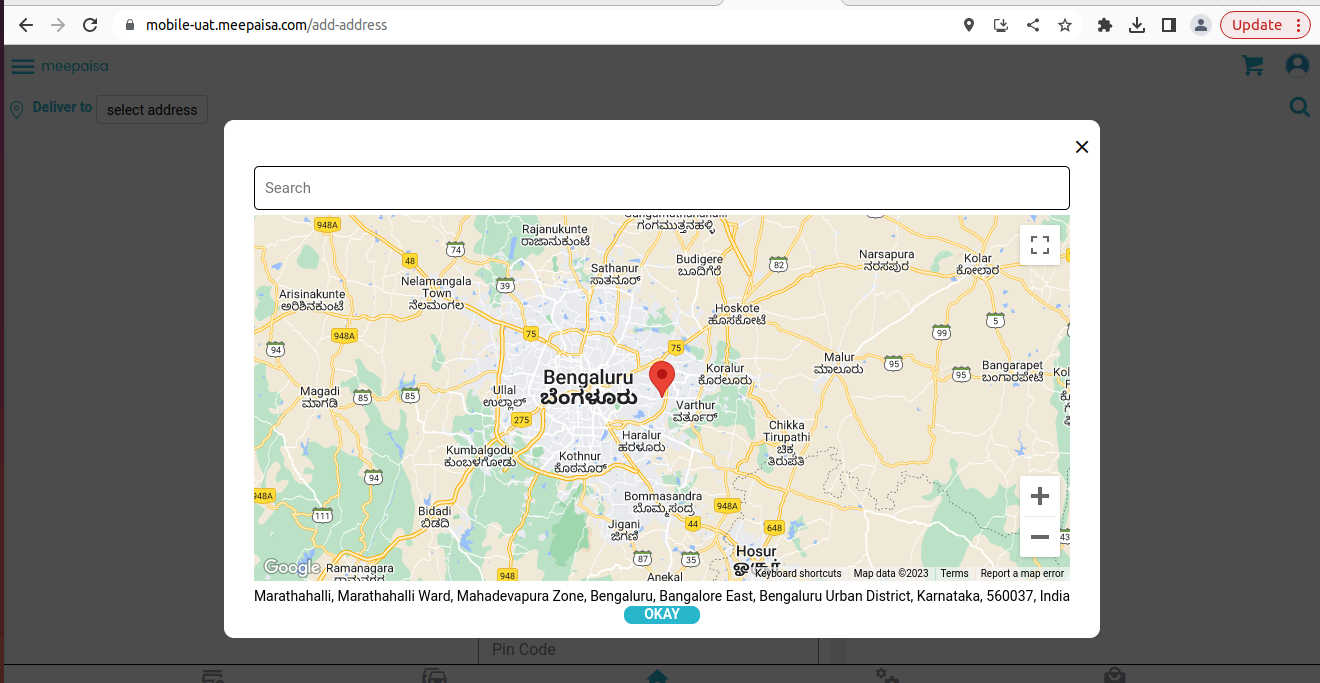Click Magadi on the map
The image size is (1320, 683).
click(x=320, y=397)
